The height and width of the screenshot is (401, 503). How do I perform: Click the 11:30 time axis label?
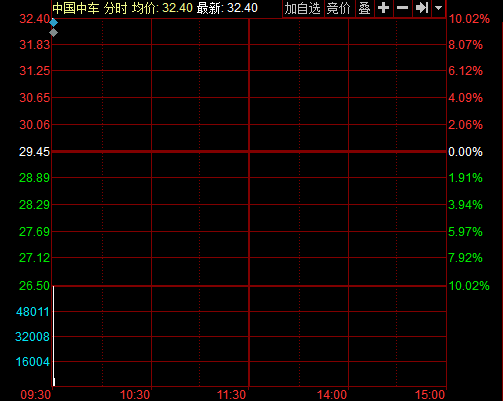[x=231, y=395]
